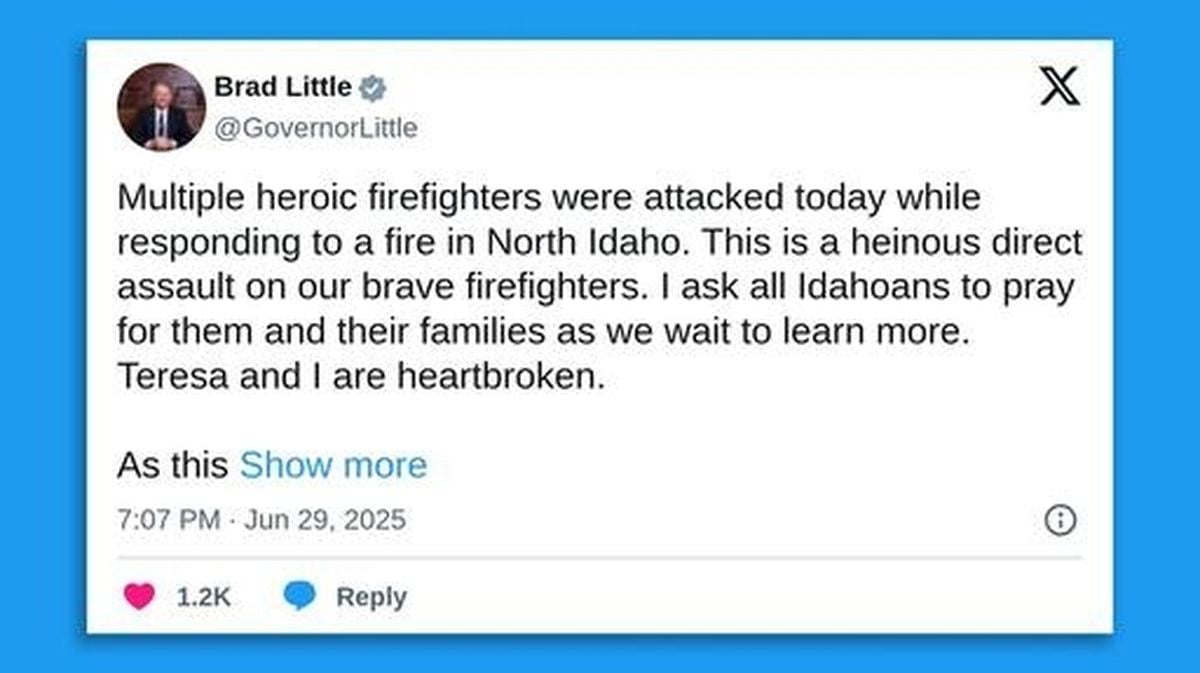Open Brad Little's profile picture
Image resolution: width=1200 pixels, height=673 pixels.
pyautogui.click(x=161, y=107)
